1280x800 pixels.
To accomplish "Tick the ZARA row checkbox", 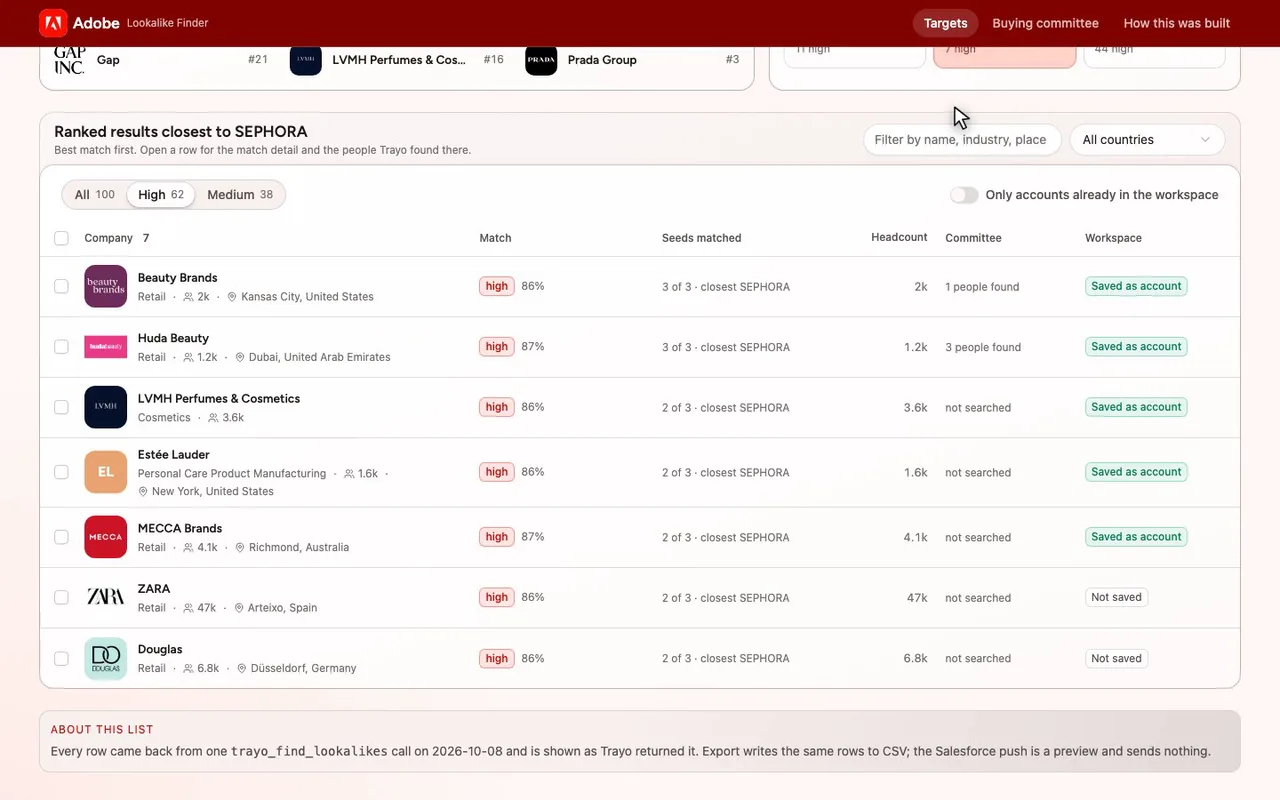I will (61, 597).
